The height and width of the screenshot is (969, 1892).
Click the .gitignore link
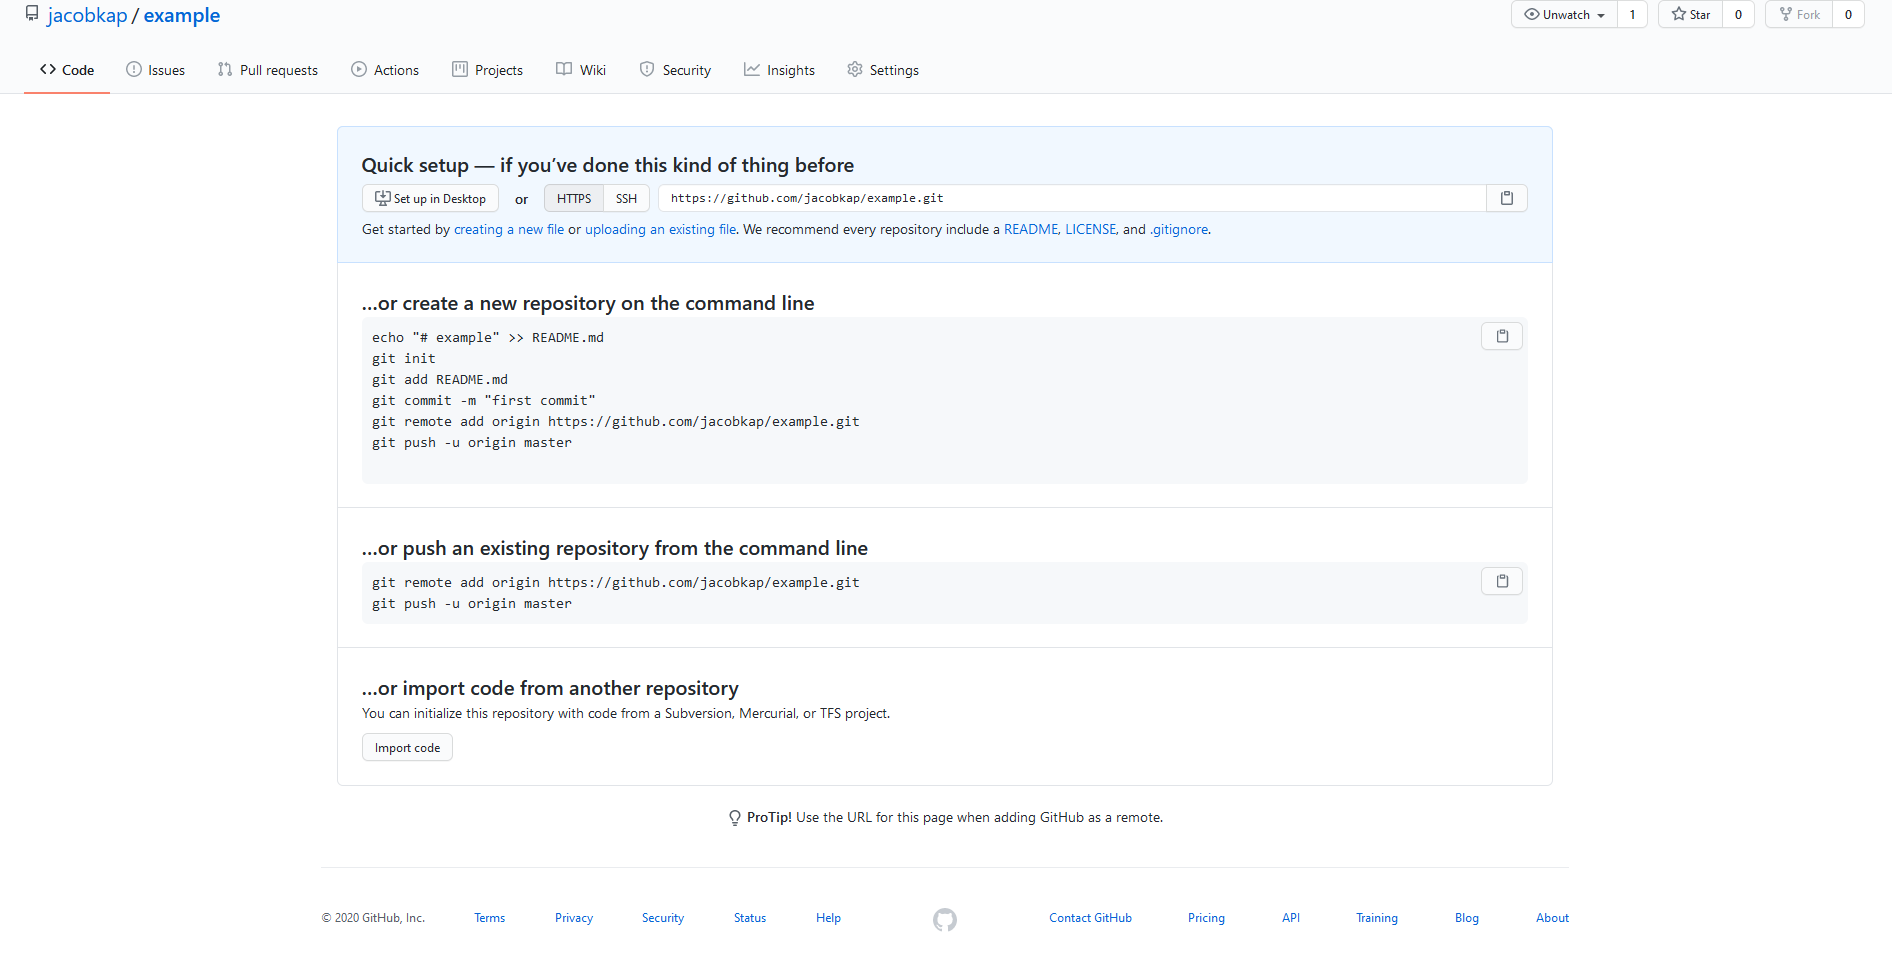[1179, 229]
